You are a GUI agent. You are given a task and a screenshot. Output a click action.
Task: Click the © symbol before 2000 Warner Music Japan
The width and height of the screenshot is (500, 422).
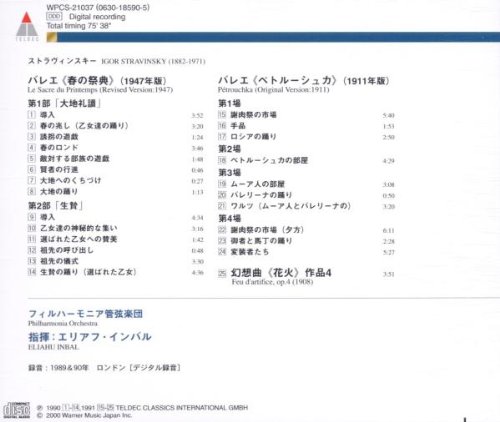pyautogui.click(x=39, y=415)
